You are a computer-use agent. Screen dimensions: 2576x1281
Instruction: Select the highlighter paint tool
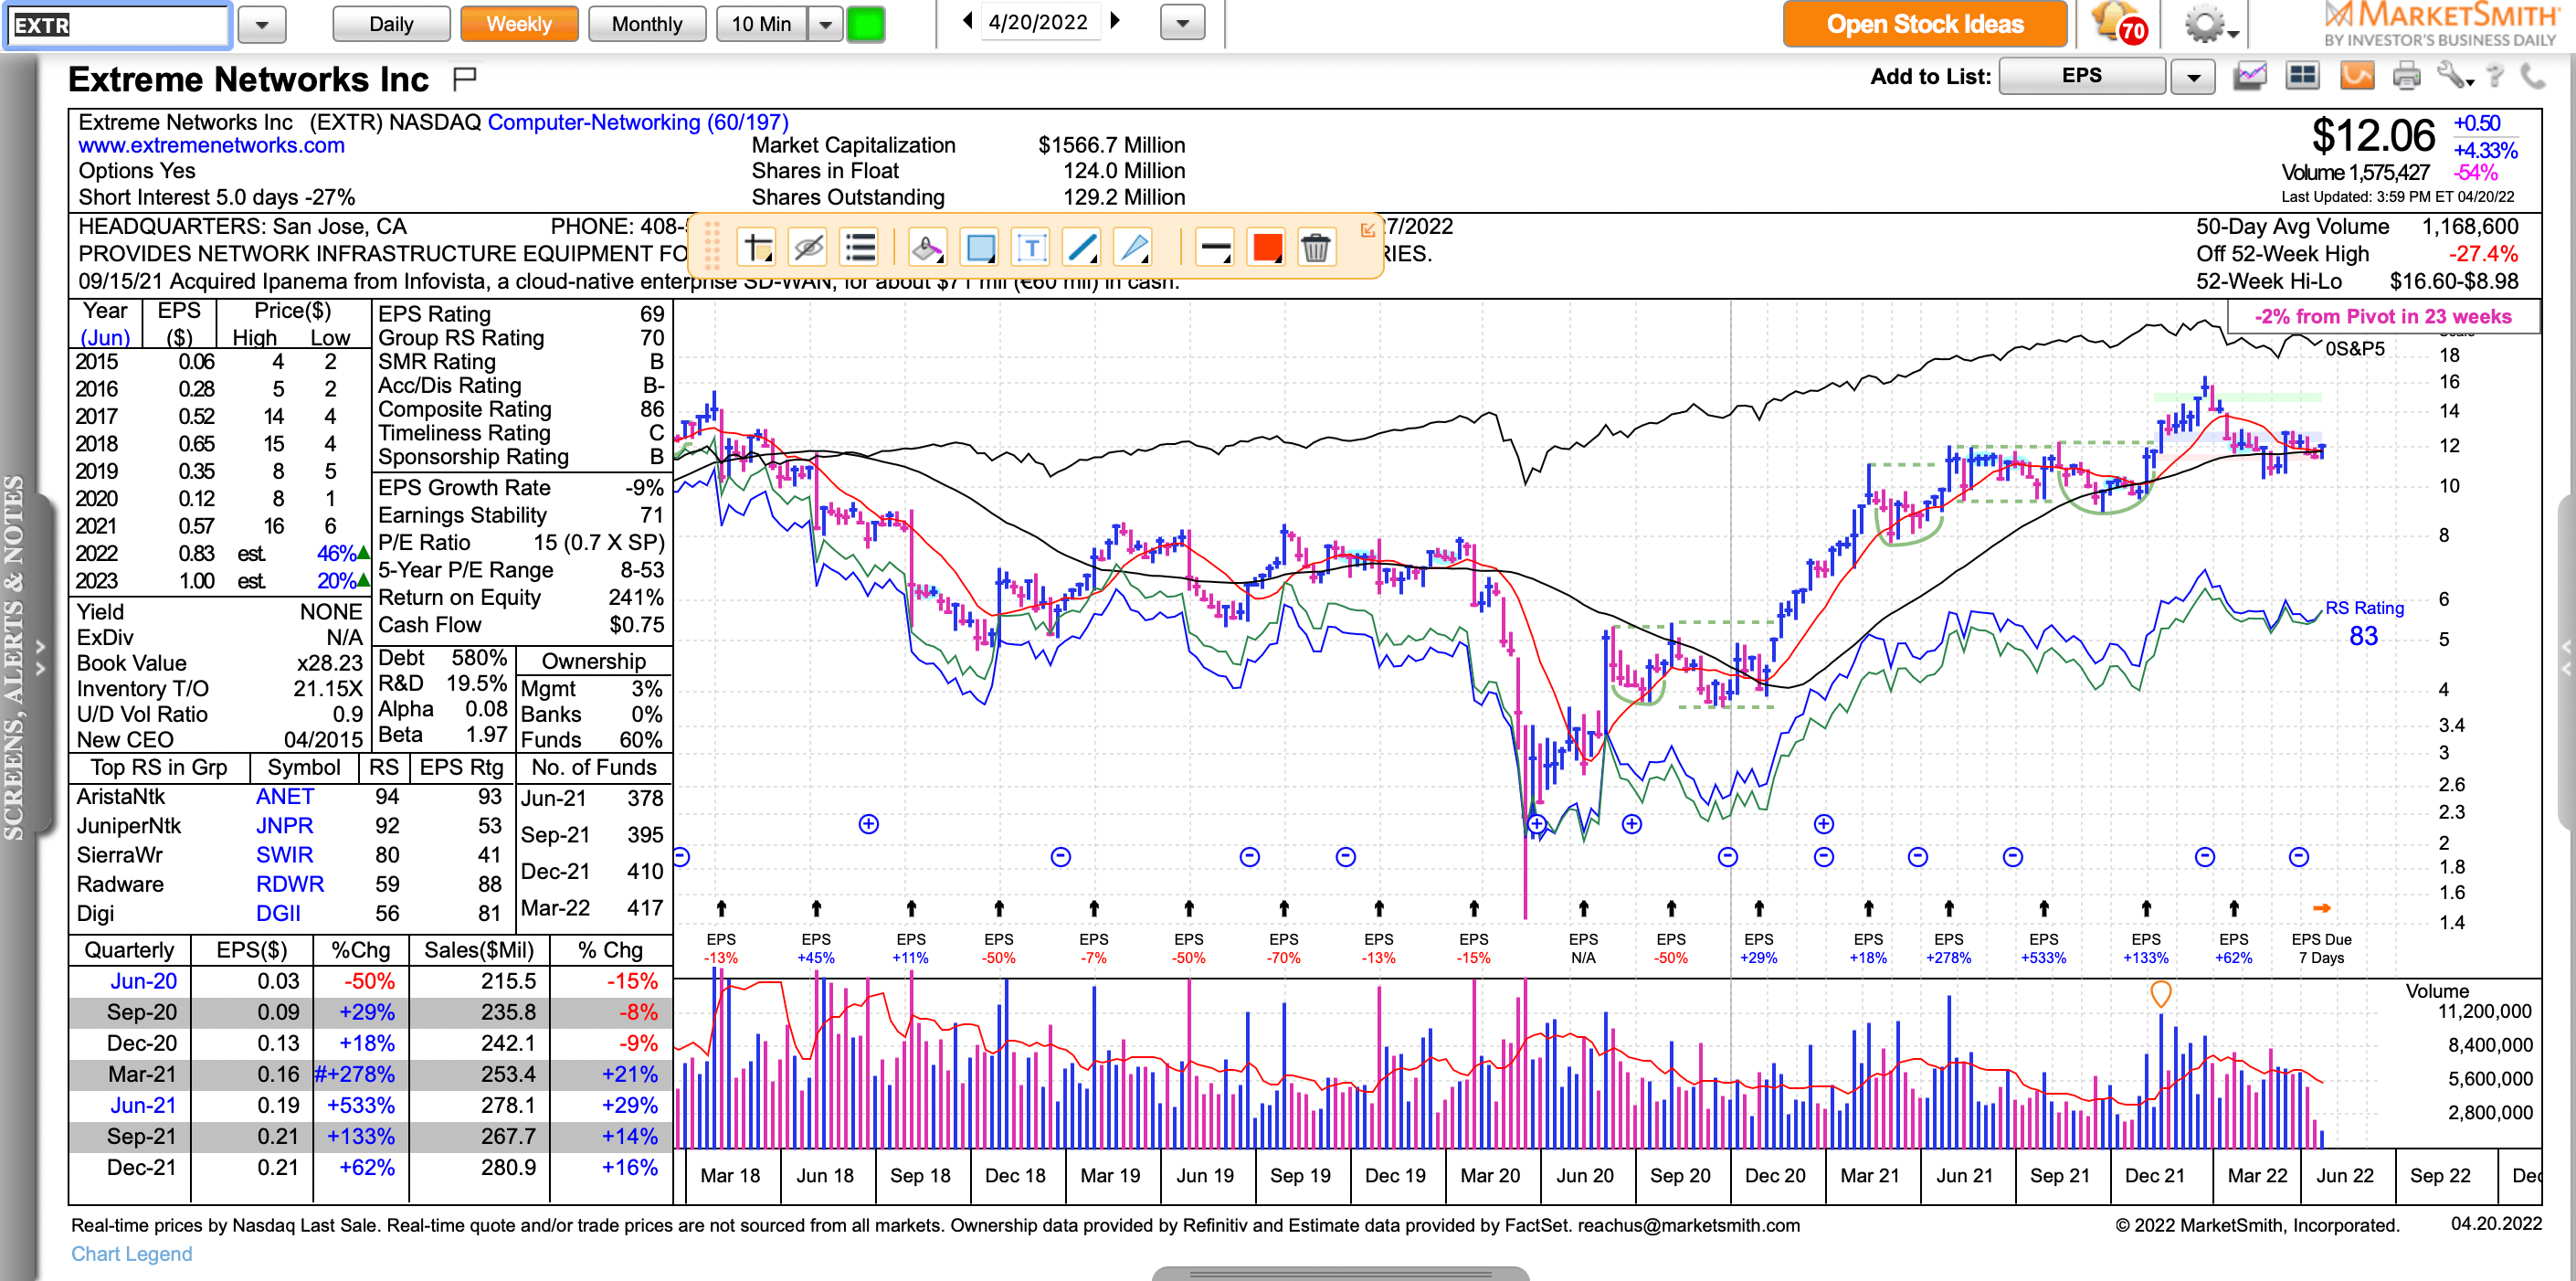[928, 247]
